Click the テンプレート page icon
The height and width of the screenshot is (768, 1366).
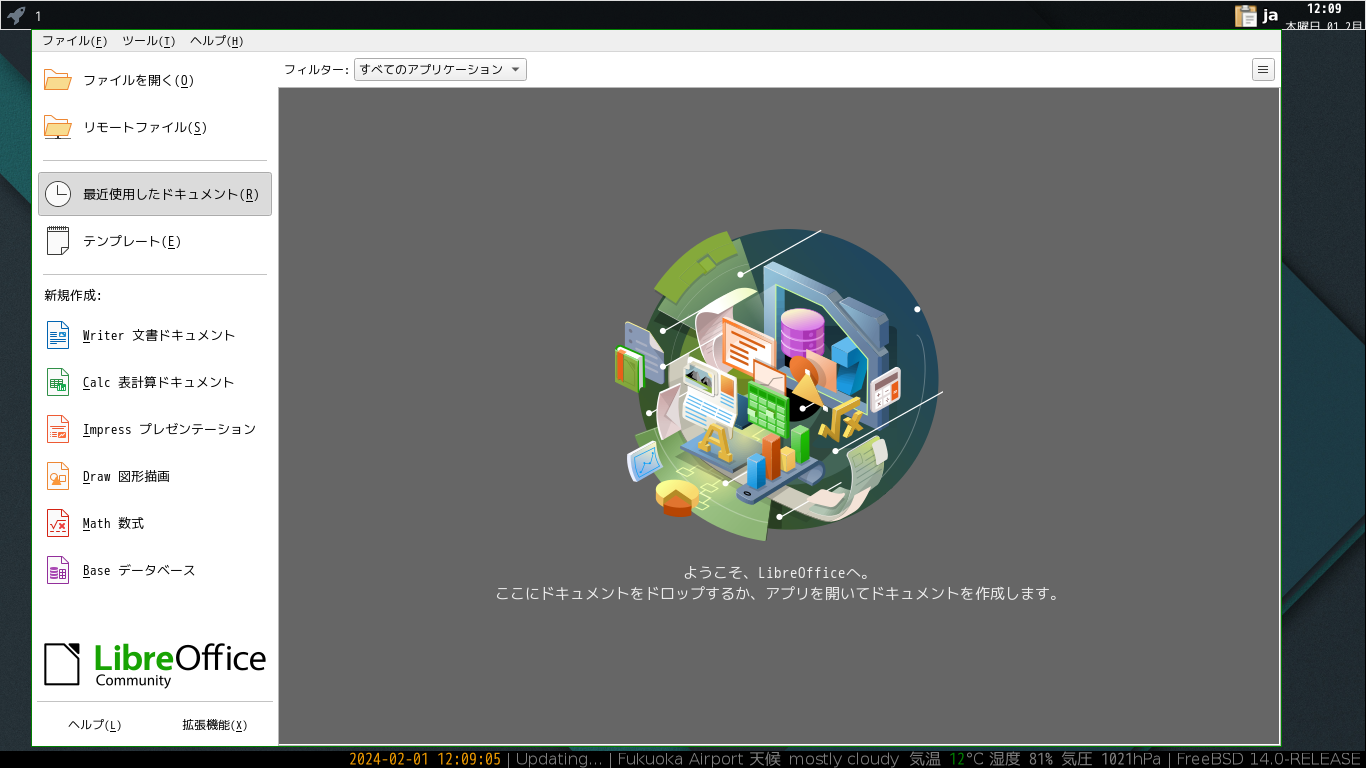58,241
